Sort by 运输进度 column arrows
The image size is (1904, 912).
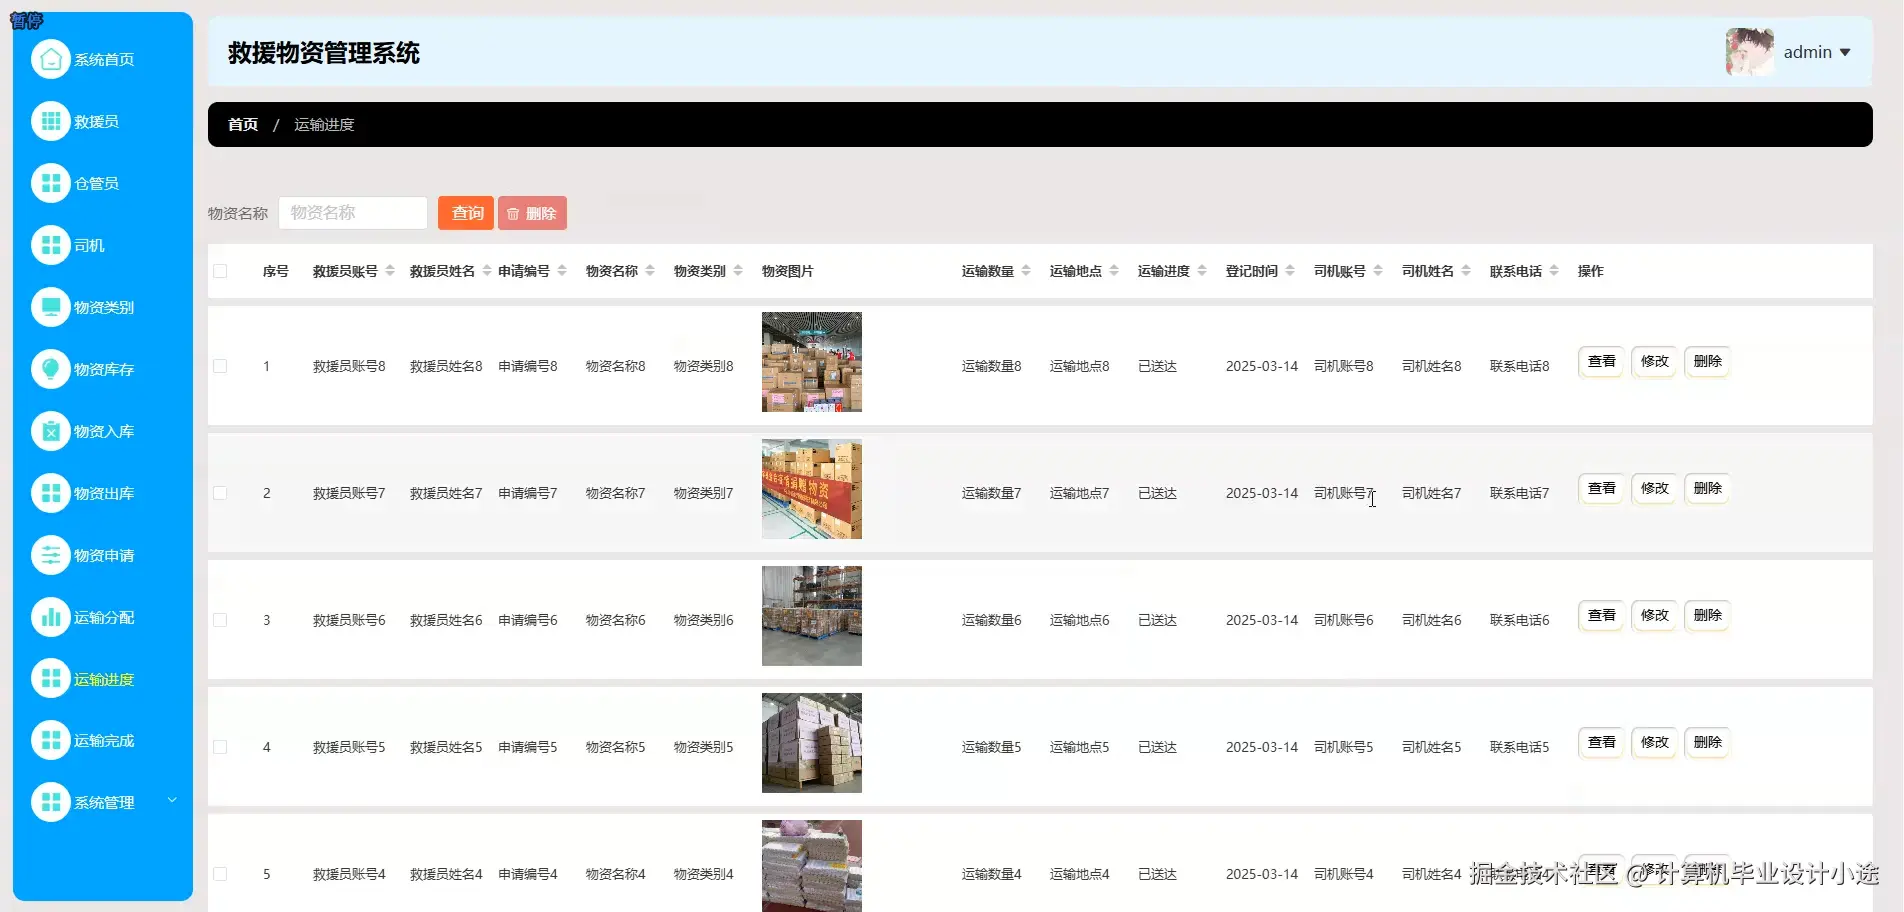click(1202, 271)
